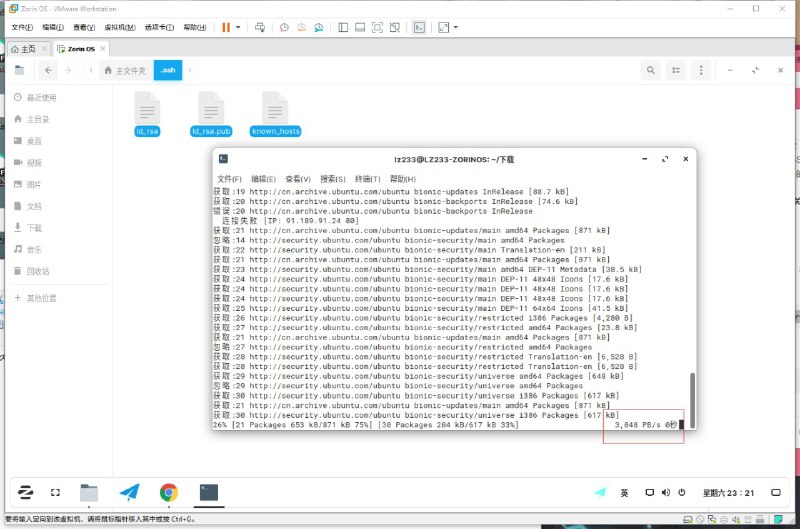Launch Telegram from the taskbar
Image resolution: width=800 pixels, height=529 pixels.
point(129,493)
